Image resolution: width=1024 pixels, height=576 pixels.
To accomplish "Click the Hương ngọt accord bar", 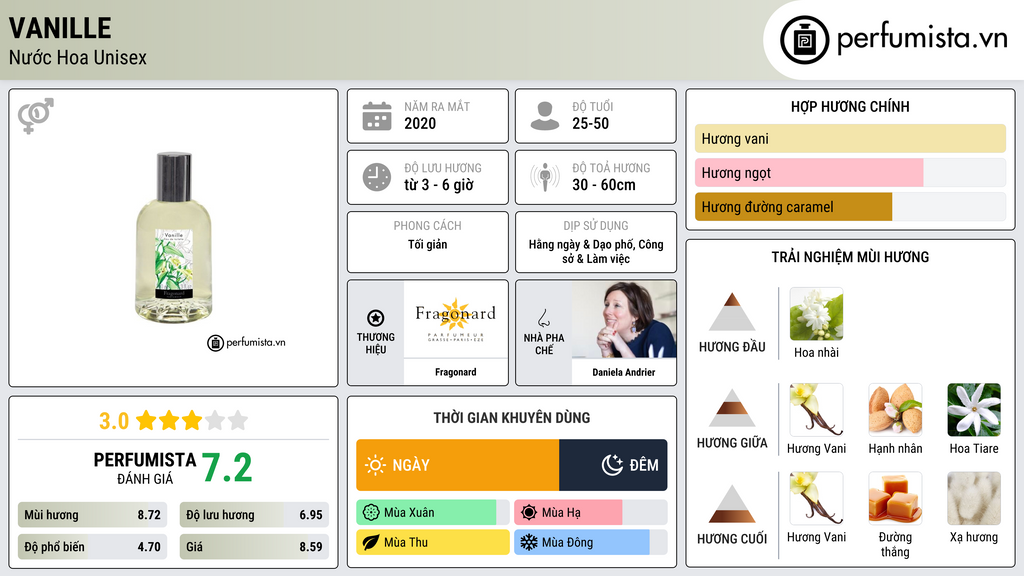I will pyautogui.click(x=850, y=172).
